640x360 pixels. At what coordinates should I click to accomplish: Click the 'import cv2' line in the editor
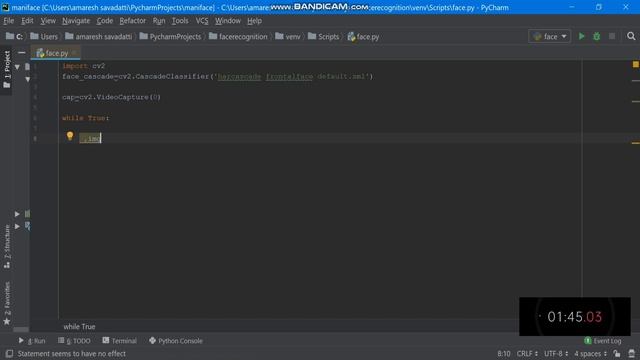[x=84, y=66]
